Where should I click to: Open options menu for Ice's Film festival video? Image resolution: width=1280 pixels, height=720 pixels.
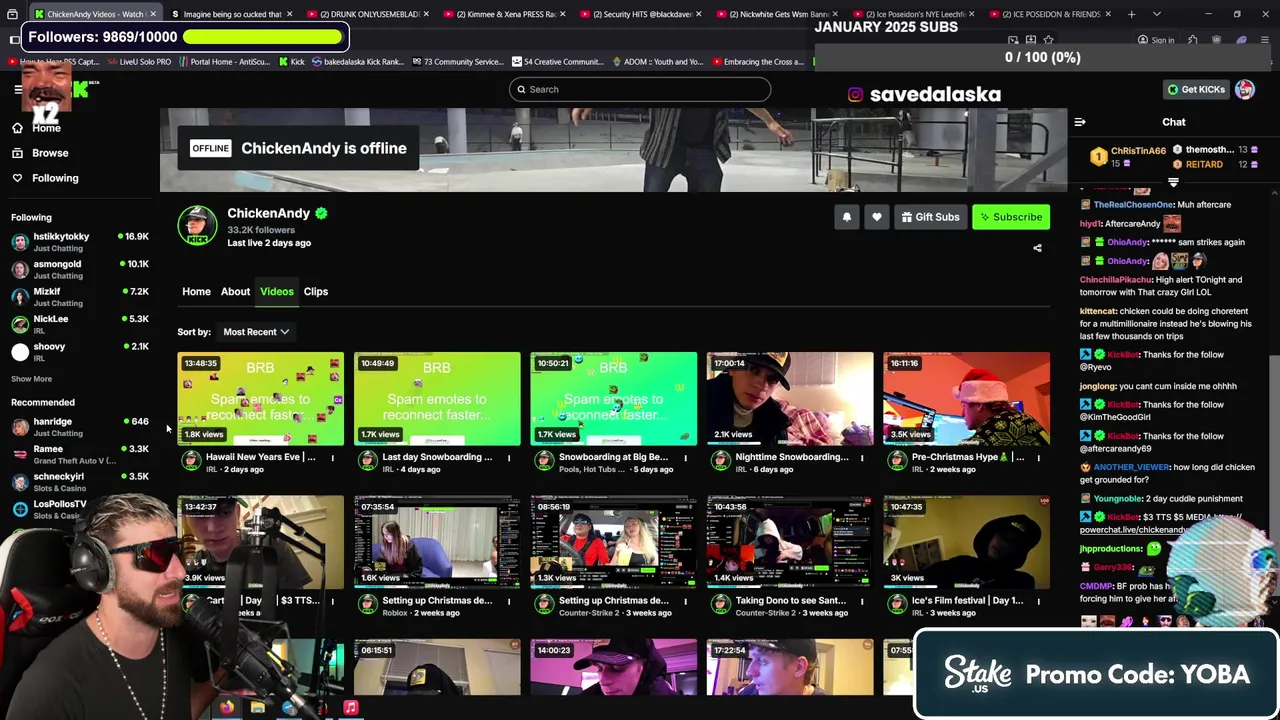pyautogui.click(x=1038, y=601)
